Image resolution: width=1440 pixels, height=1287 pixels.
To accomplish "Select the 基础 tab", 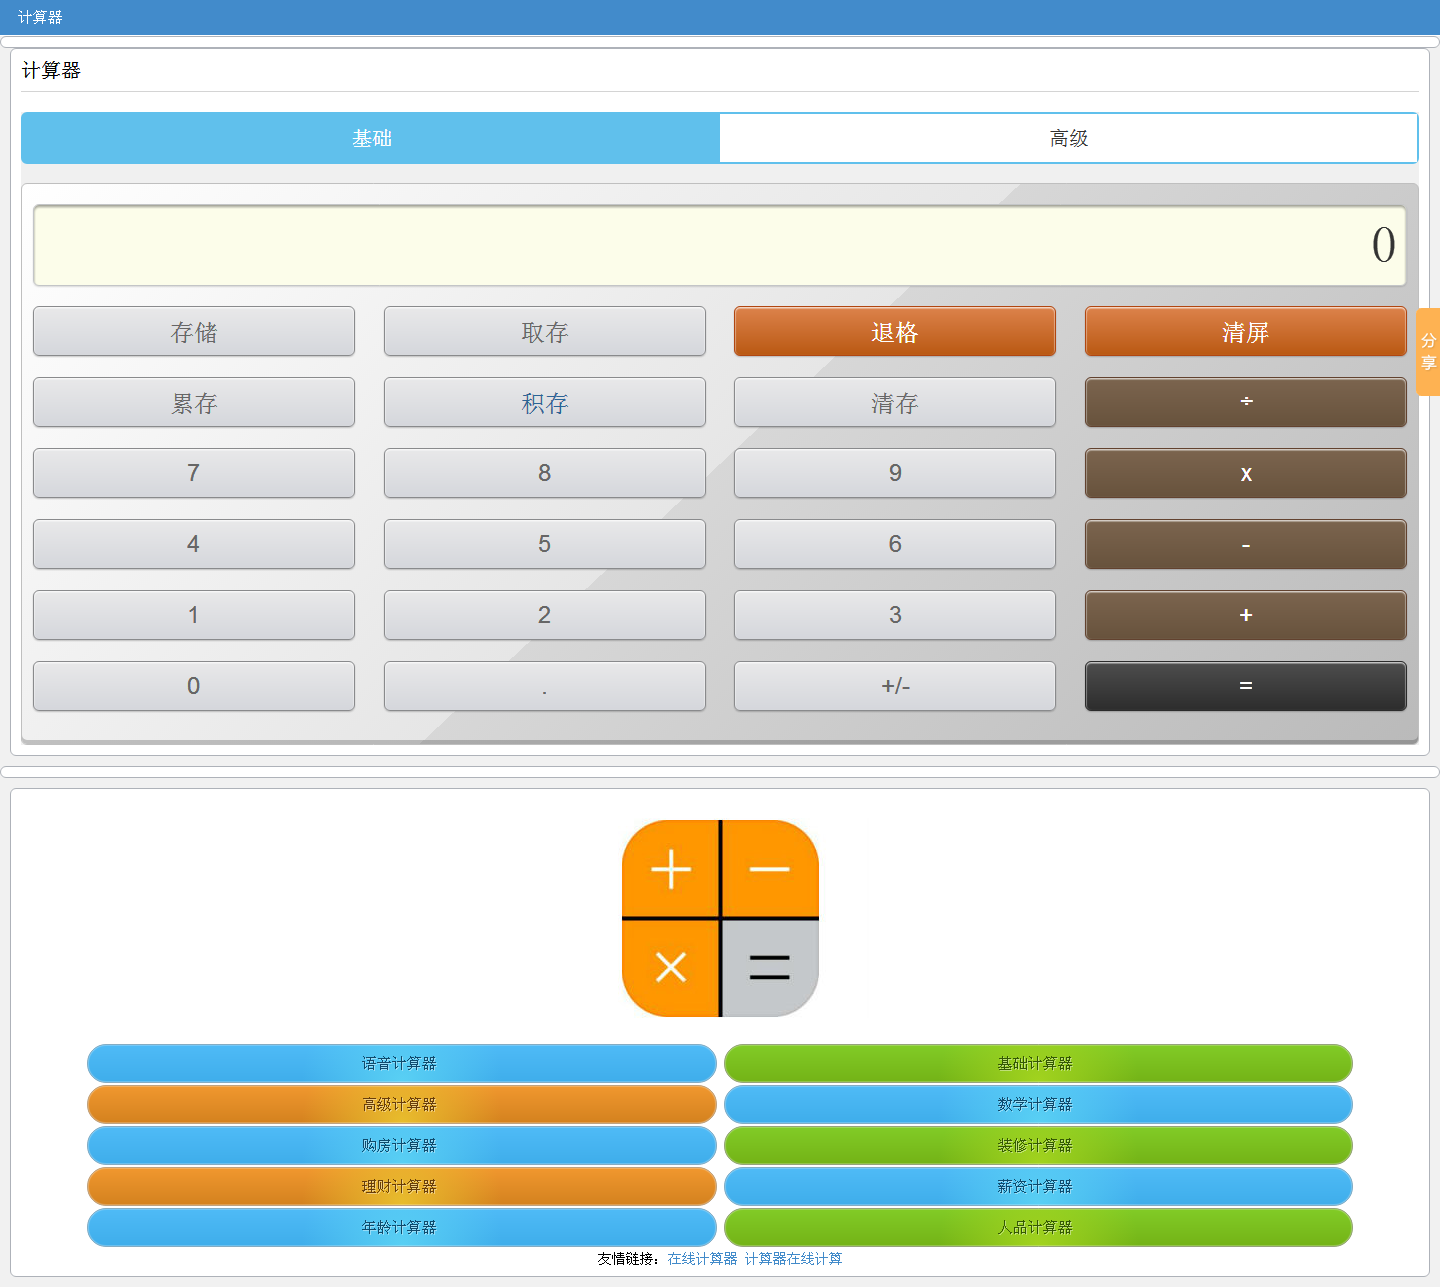I will tap(371, 138).
